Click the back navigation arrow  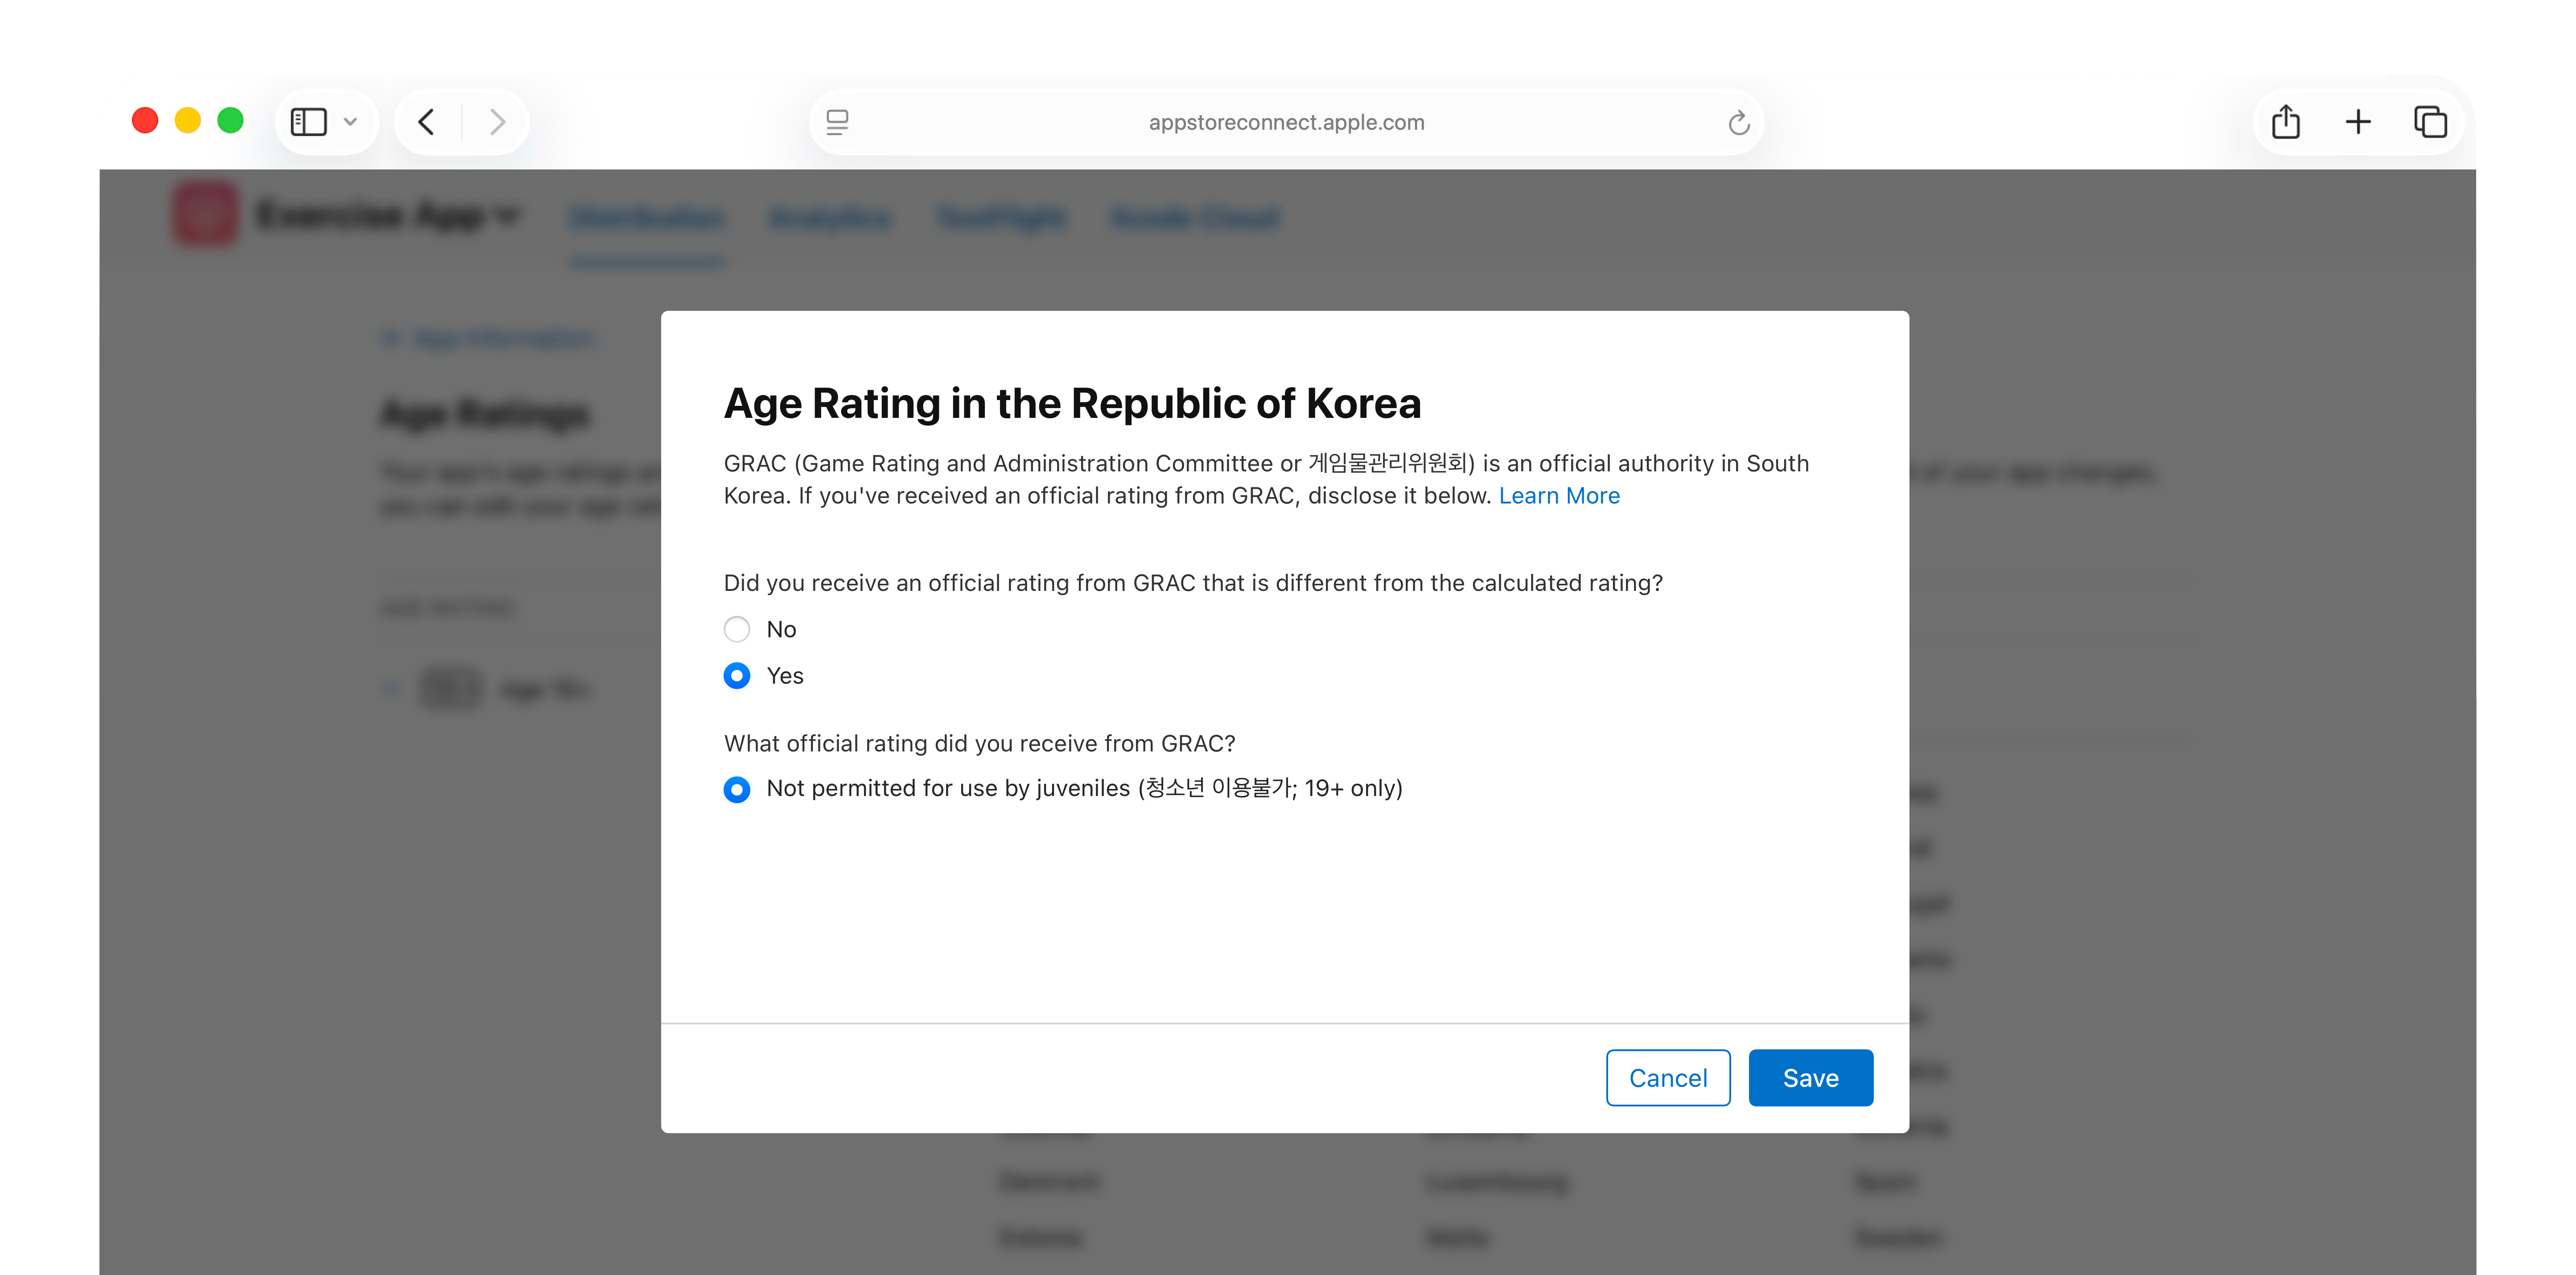pos(427,121)
